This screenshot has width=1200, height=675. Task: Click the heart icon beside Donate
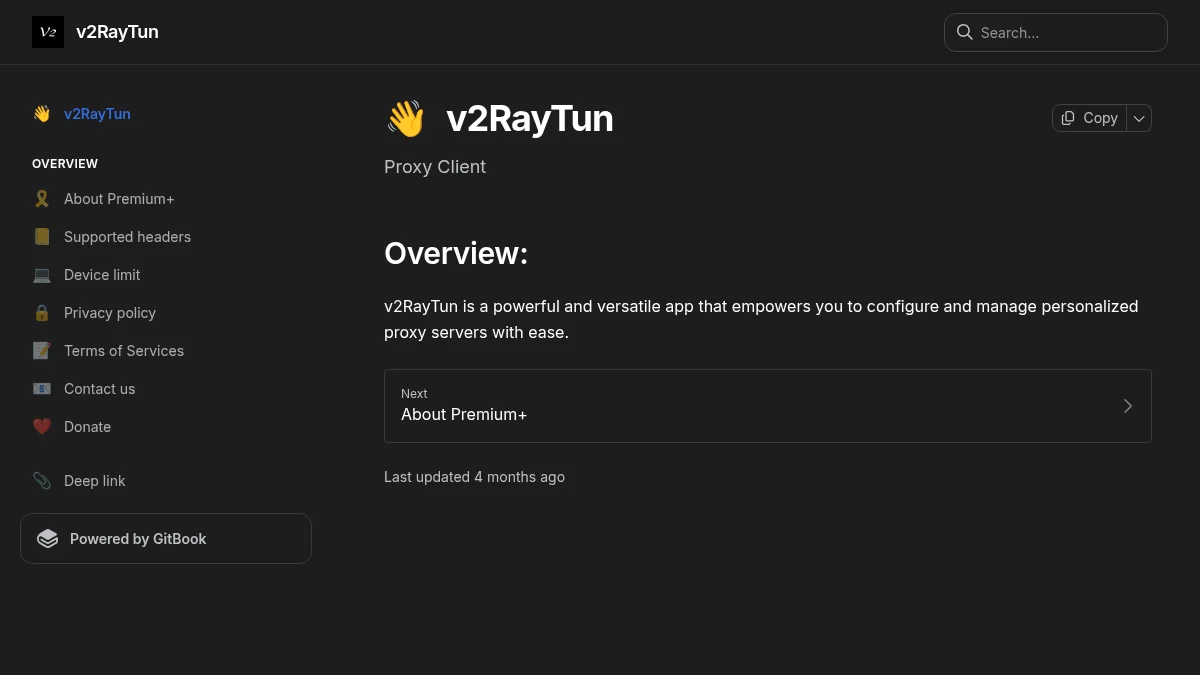[41, 427]
